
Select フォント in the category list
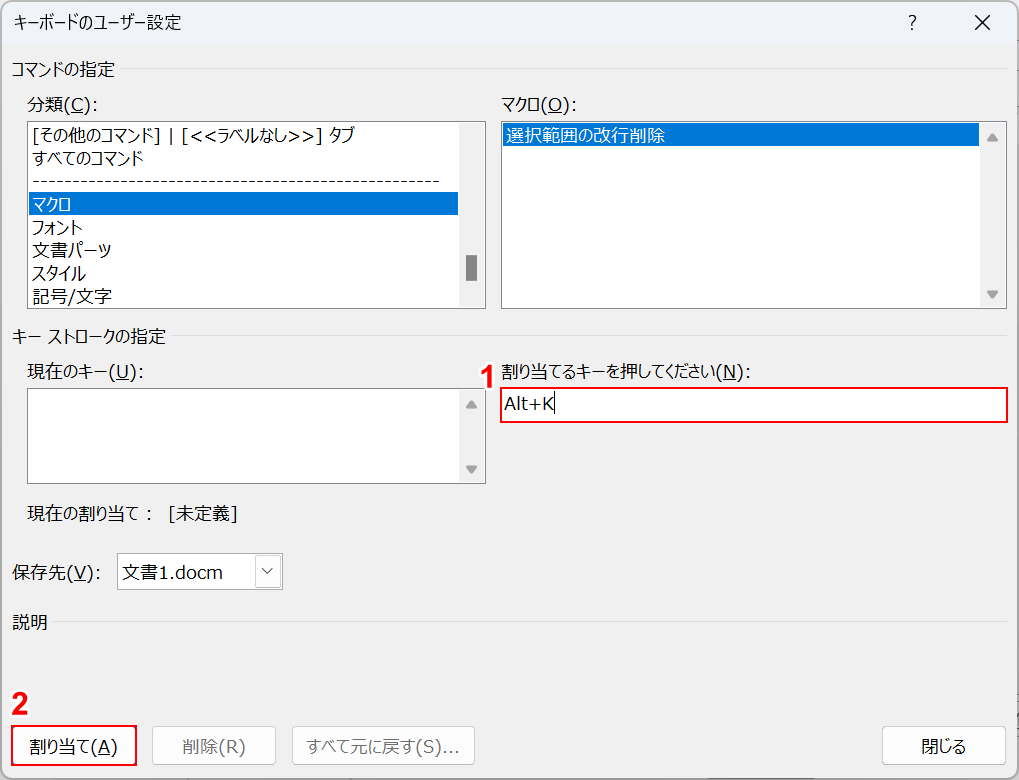[243, 228]
